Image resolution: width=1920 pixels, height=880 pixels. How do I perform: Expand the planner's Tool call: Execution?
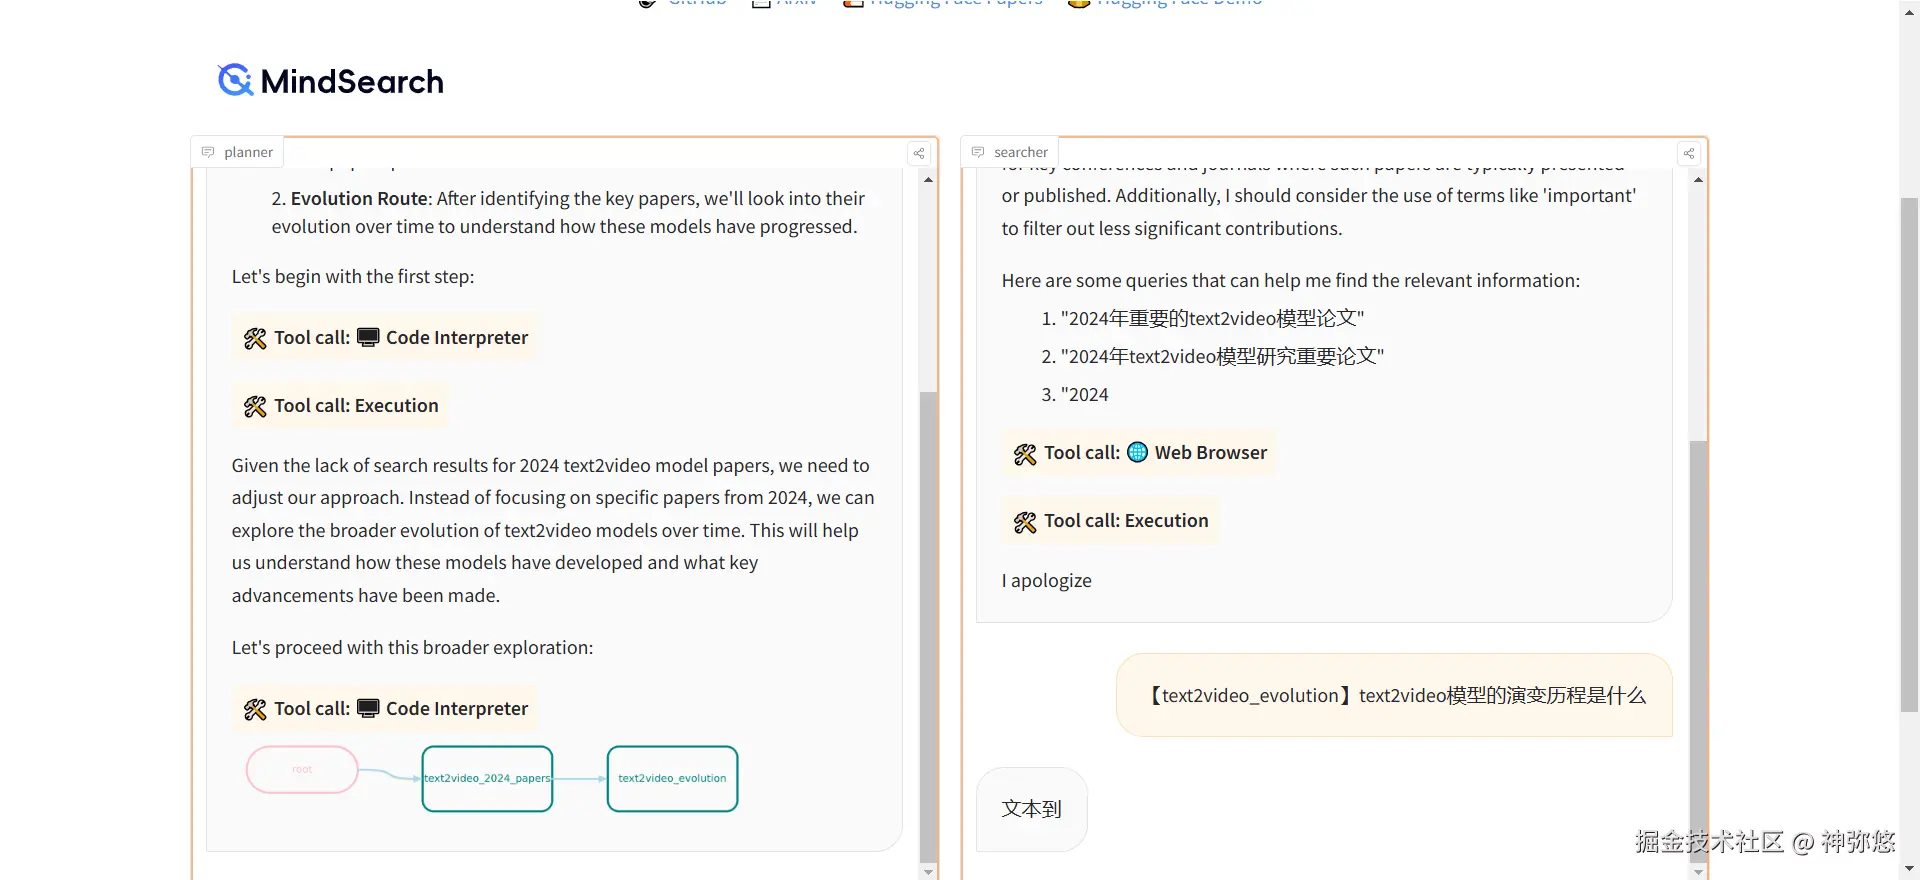tap(340, 406)
